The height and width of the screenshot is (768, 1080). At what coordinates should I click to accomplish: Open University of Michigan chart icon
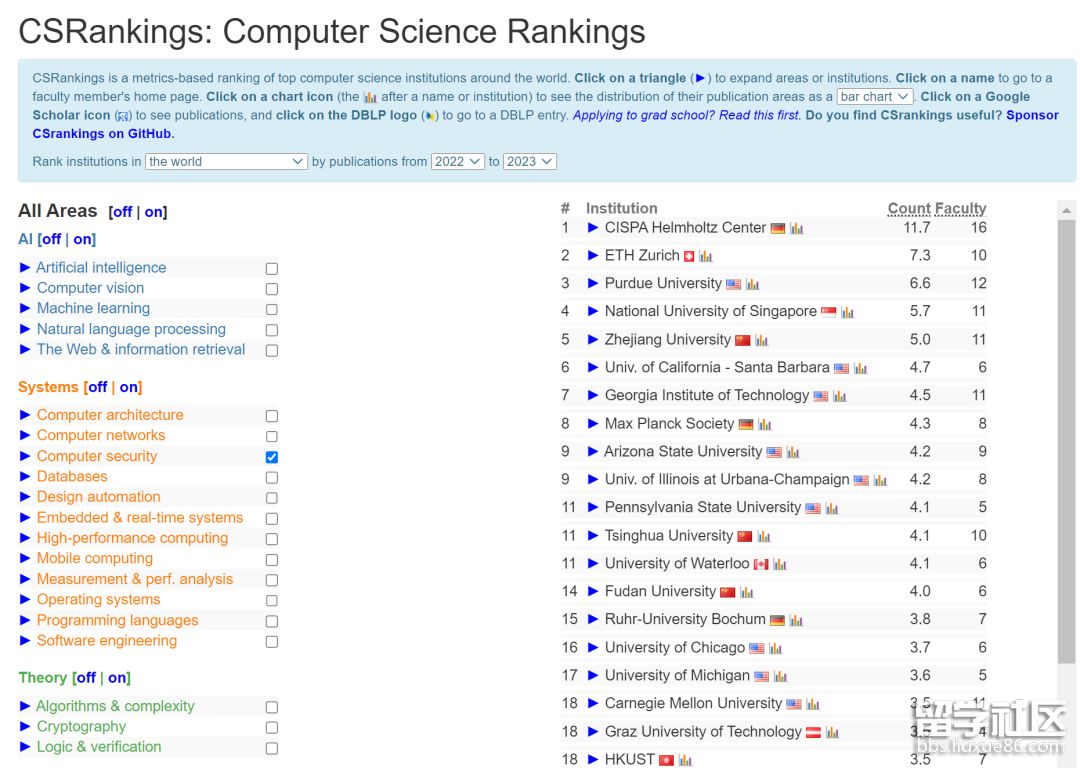pos(780,676)
